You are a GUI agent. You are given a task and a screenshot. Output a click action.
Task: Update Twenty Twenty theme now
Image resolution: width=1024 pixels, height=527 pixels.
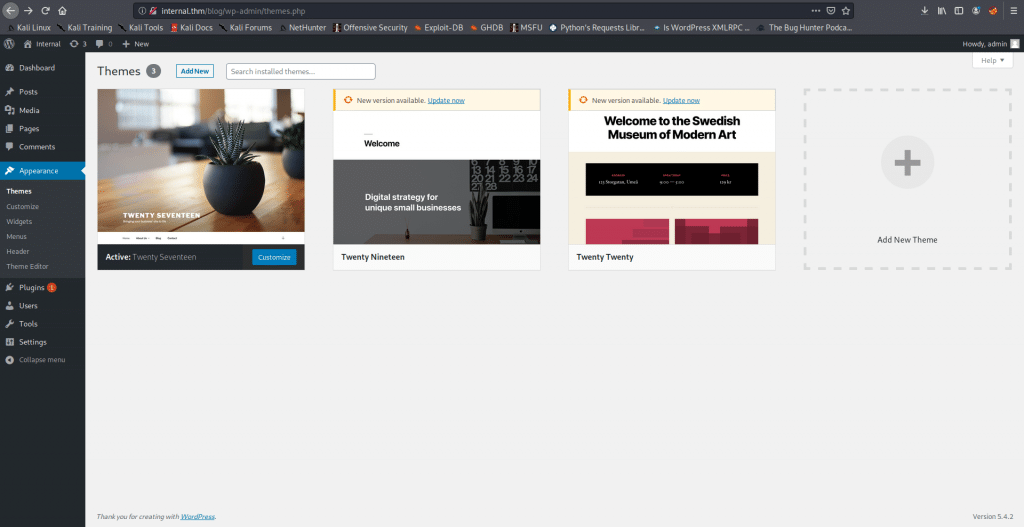click(x=681, y=101)
